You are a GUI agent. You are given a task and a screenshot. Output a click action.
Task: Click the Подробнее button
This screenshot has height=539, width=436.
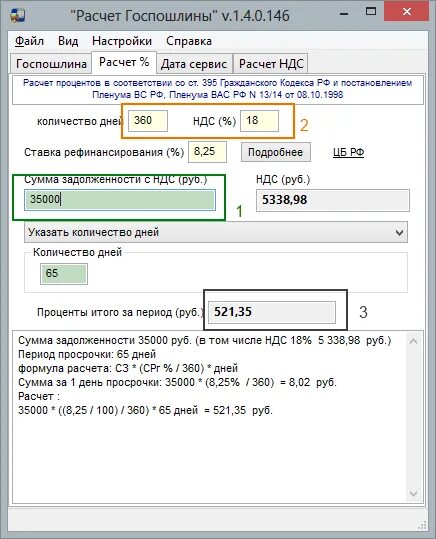[275, 152]
